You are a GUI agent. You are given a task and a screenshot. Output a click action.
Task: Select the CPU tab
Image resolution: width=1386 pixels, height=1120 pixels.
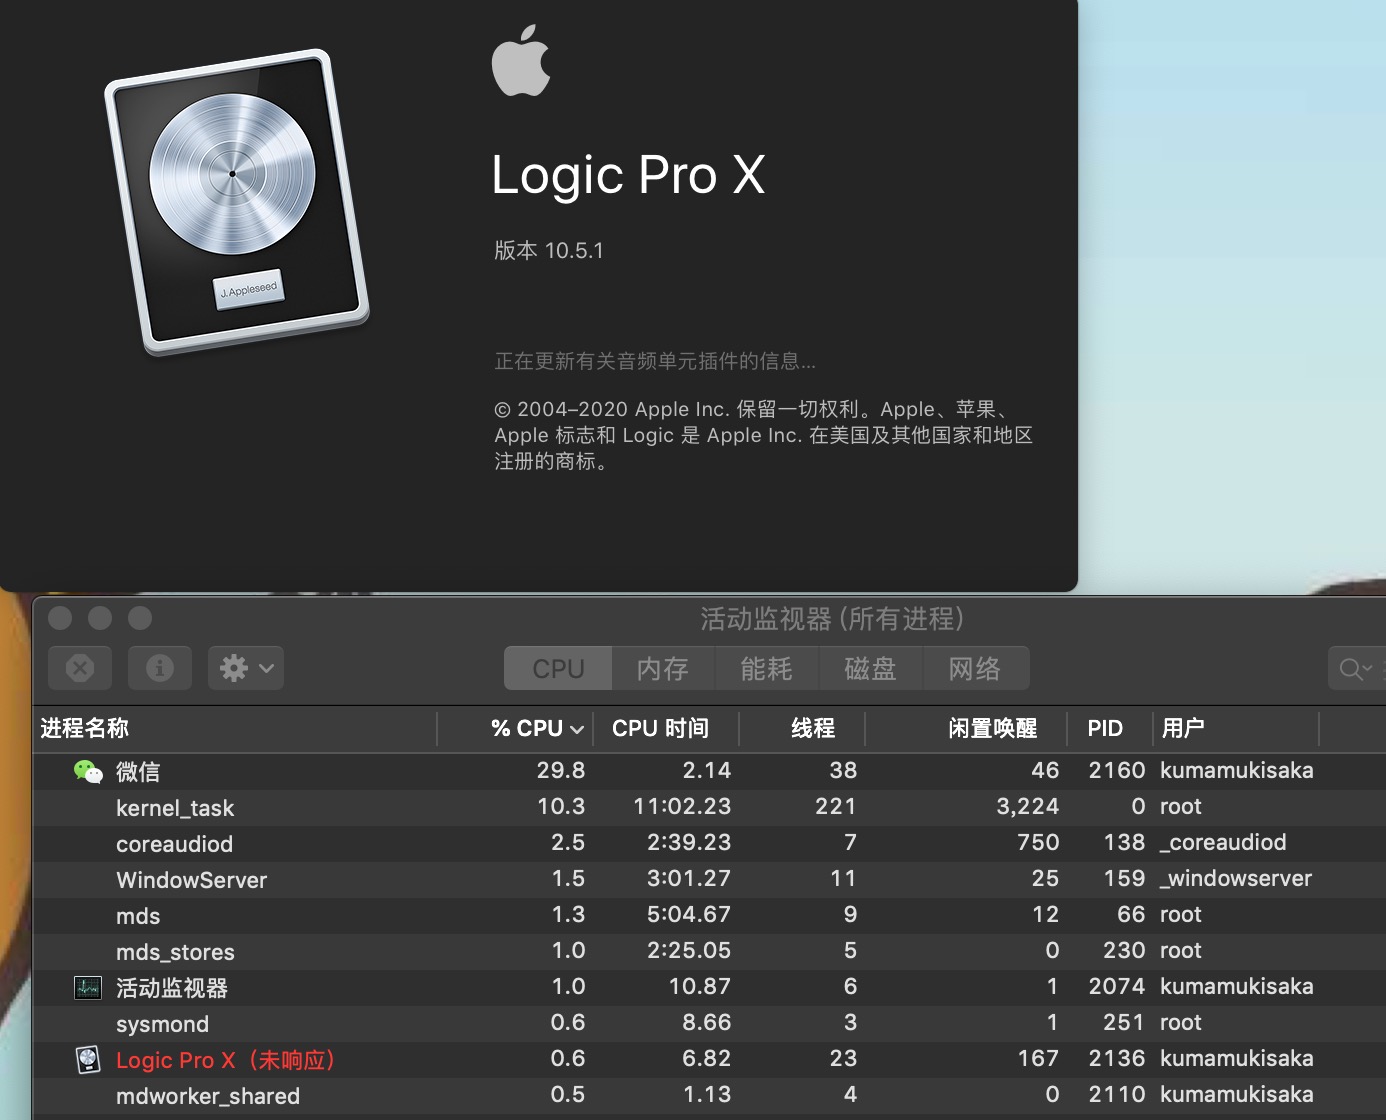[x=558, y=669]
